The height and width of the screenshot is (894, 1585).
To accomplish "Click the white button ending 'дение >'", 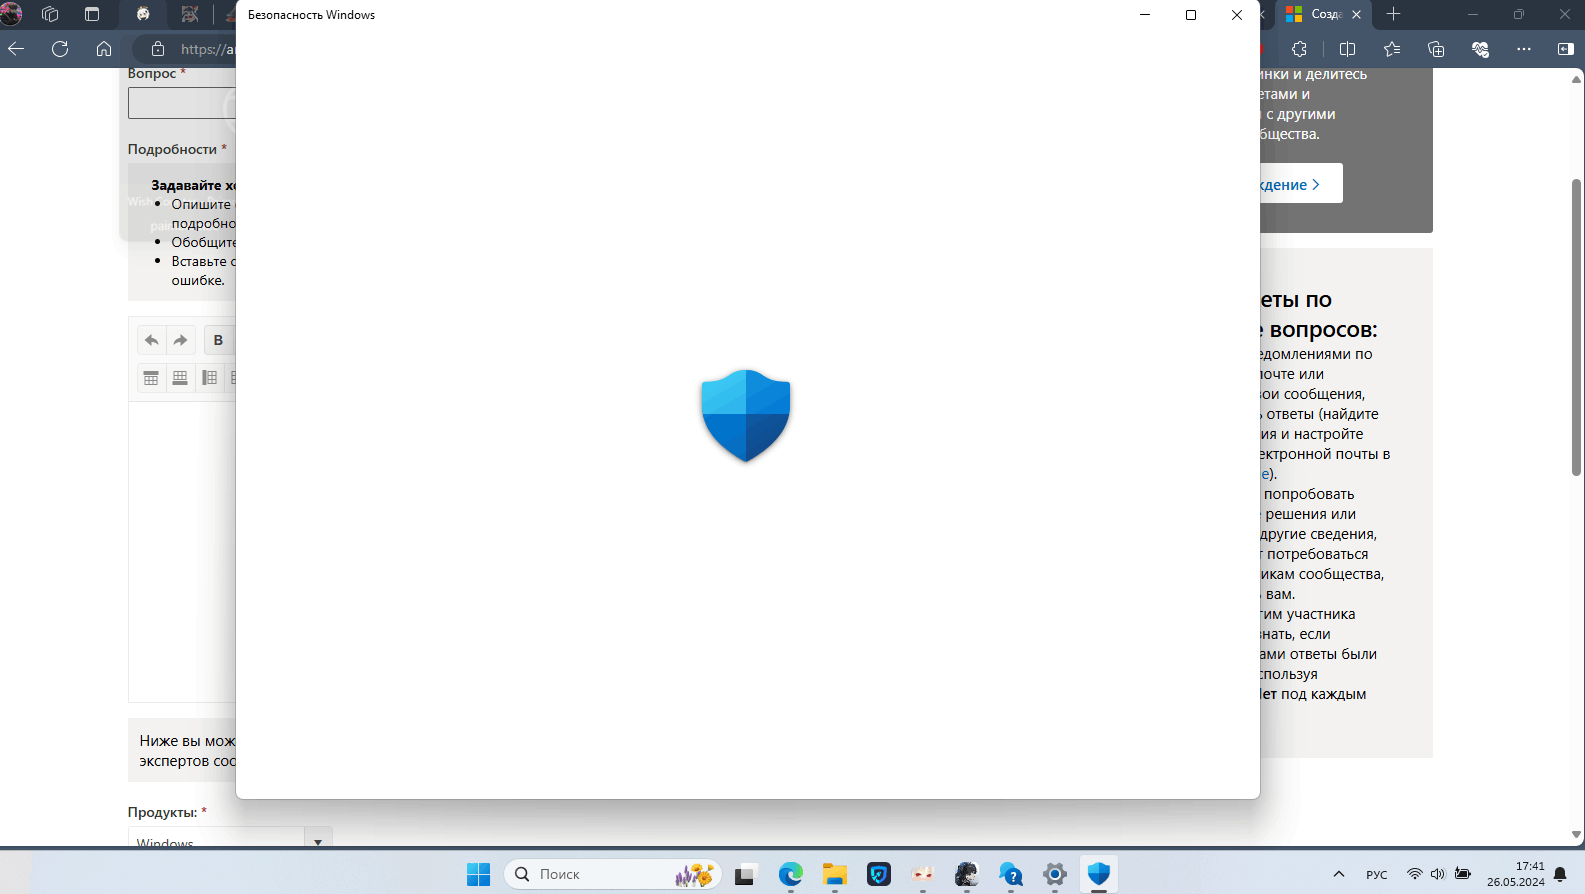I will click(x=1301, y=184).
